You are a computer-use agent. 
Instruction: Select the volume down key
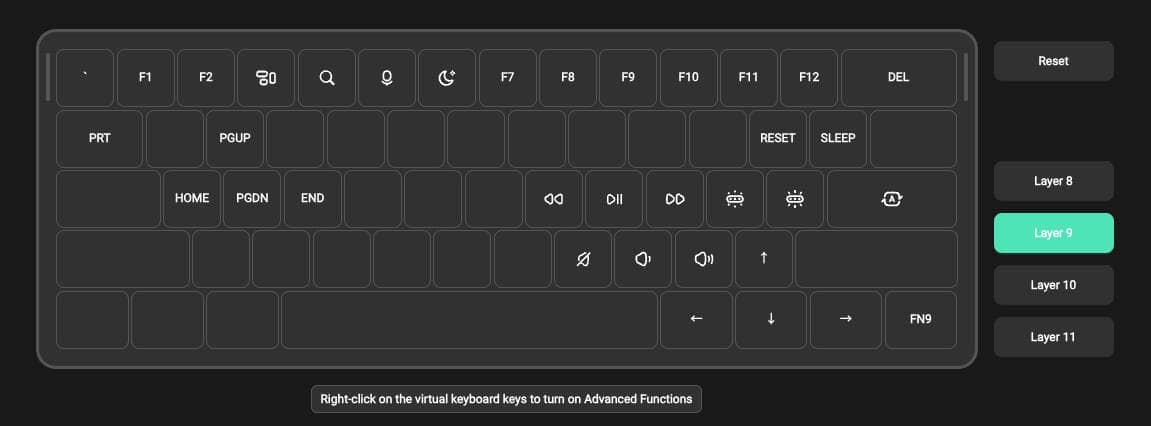pos(643,259)
